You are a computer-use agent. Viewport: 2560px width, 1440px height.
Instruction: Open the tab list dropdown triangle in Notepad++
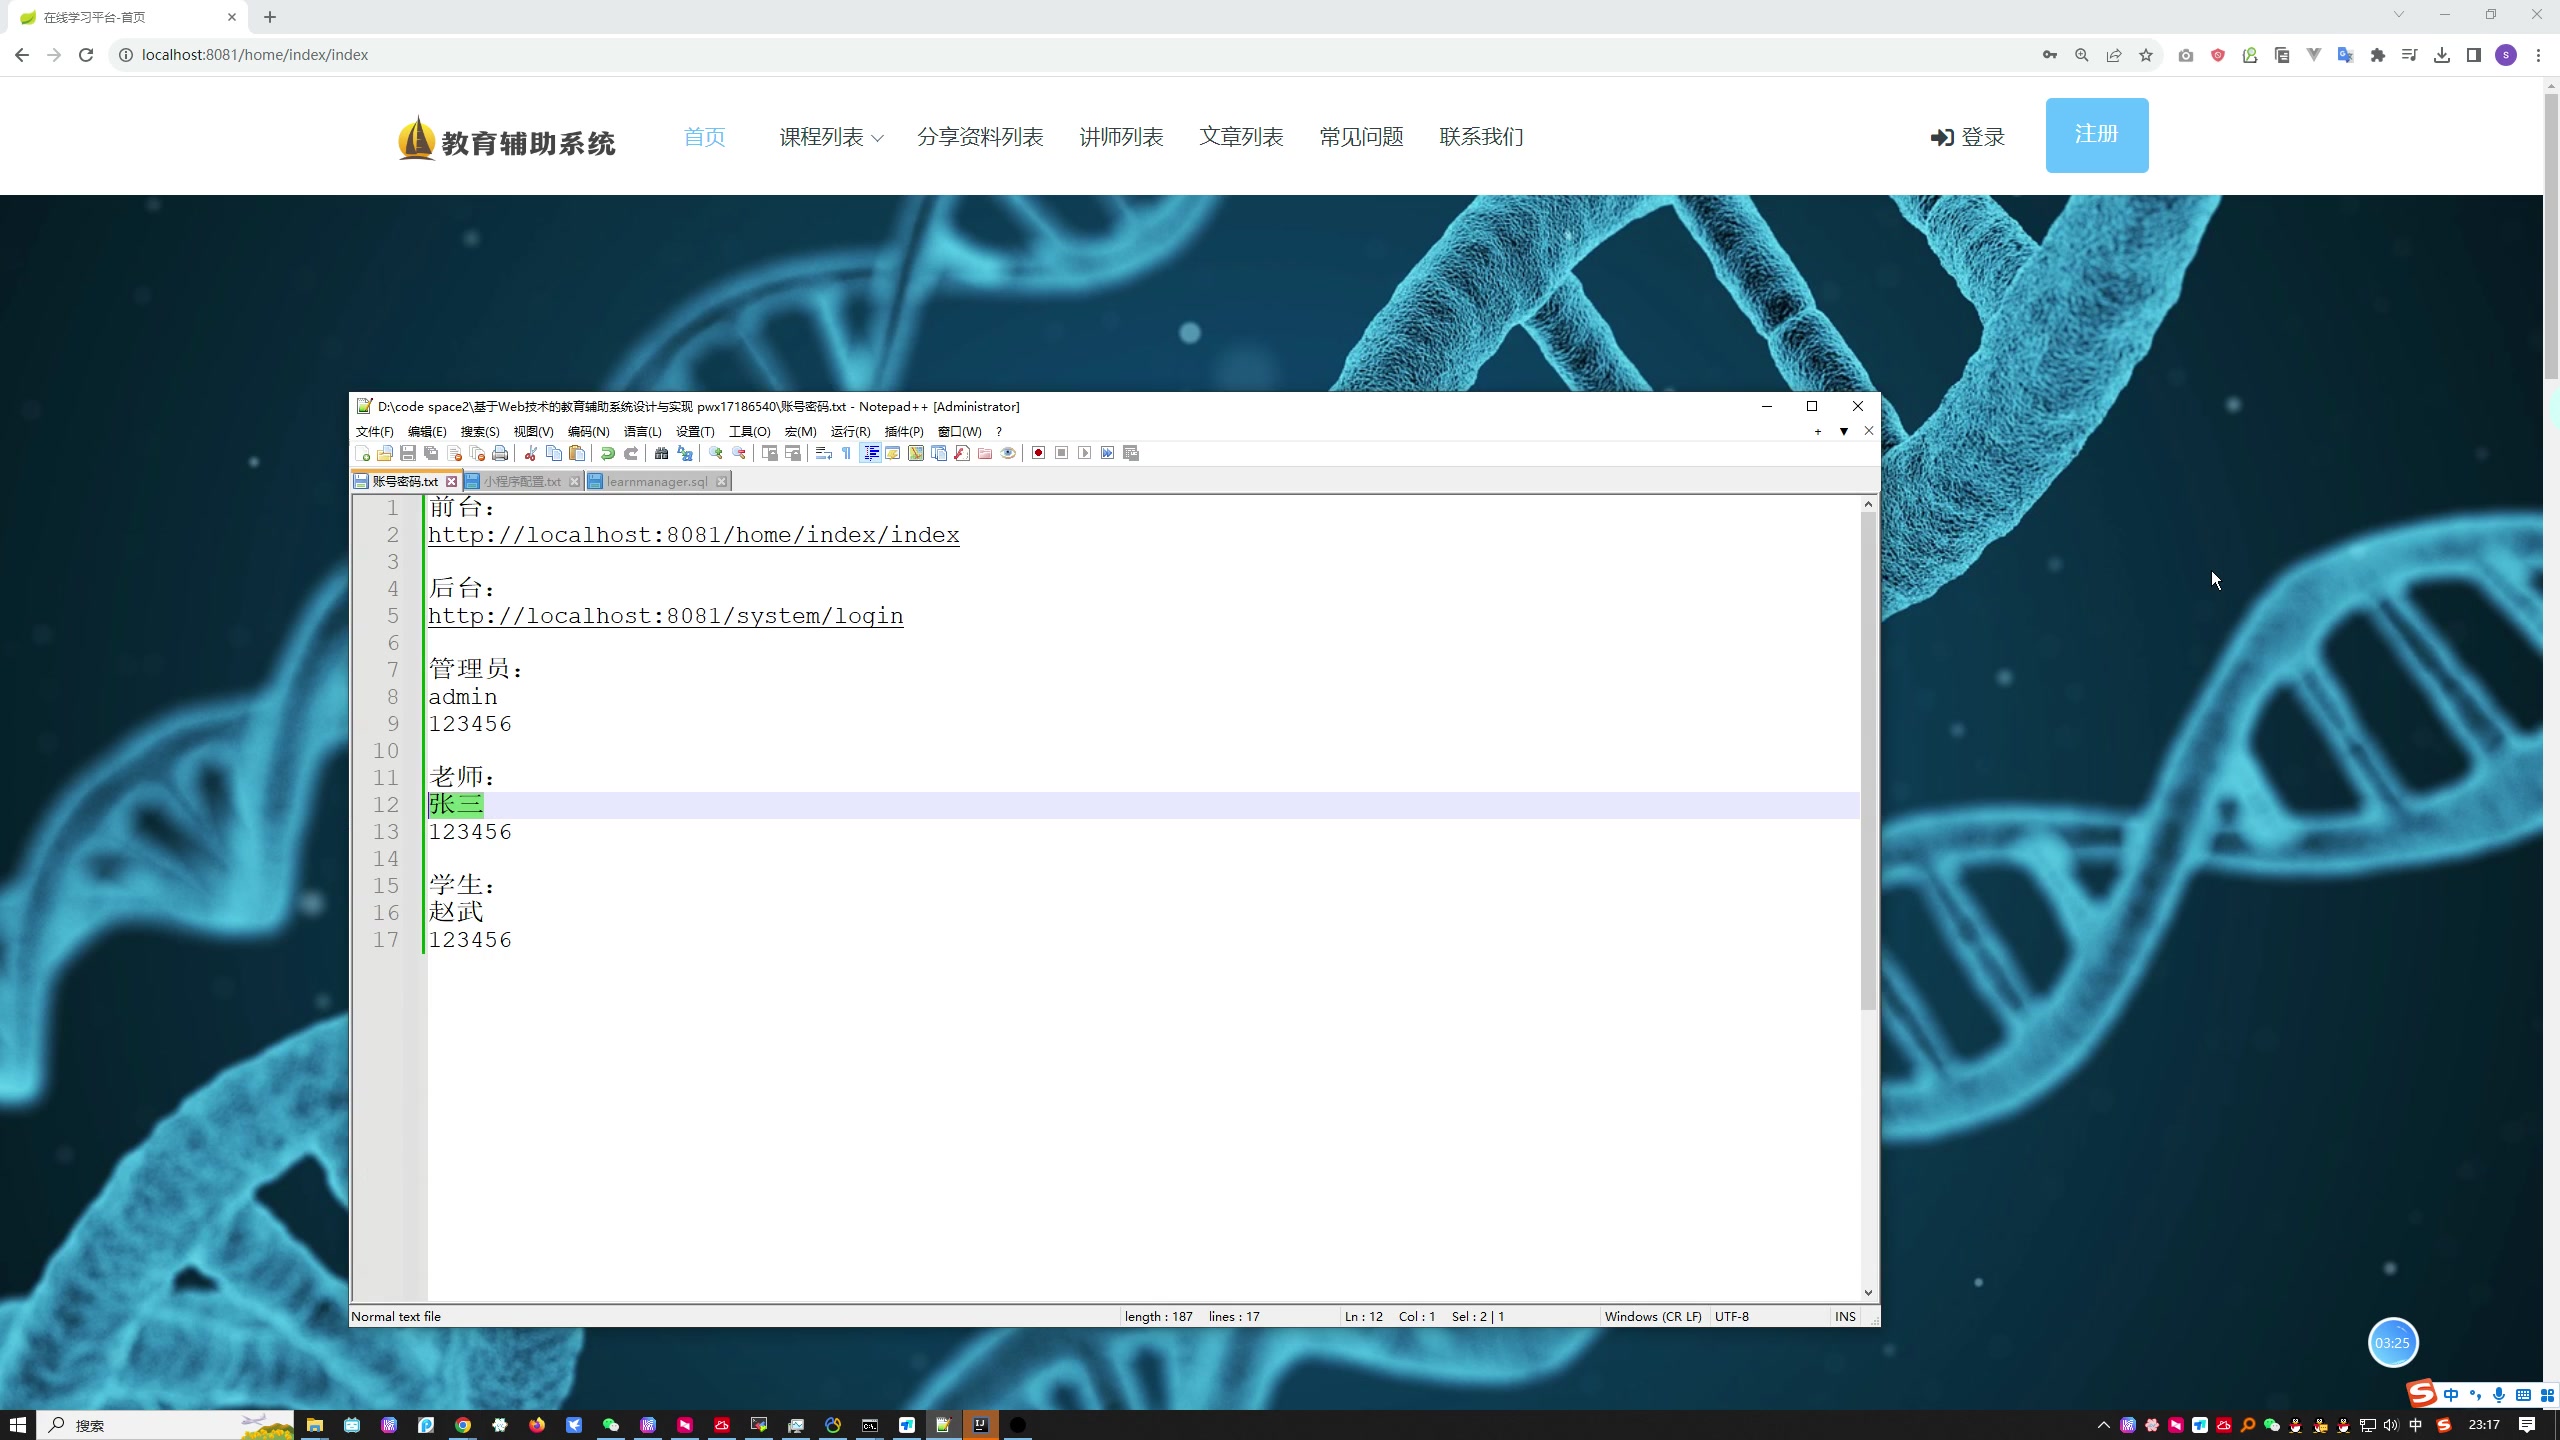point(1844,432)
